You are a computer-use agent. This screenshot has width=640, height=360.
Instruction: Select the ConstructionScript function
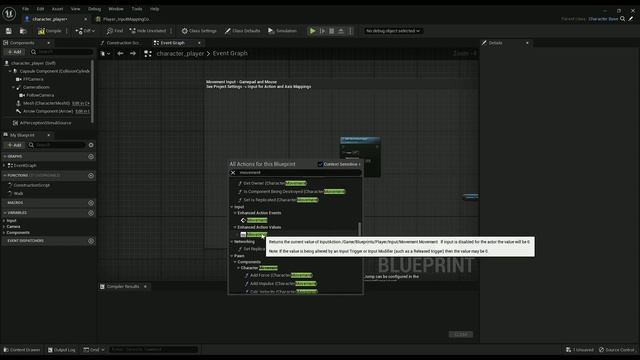pyautogui.click(x=31, y=185)
